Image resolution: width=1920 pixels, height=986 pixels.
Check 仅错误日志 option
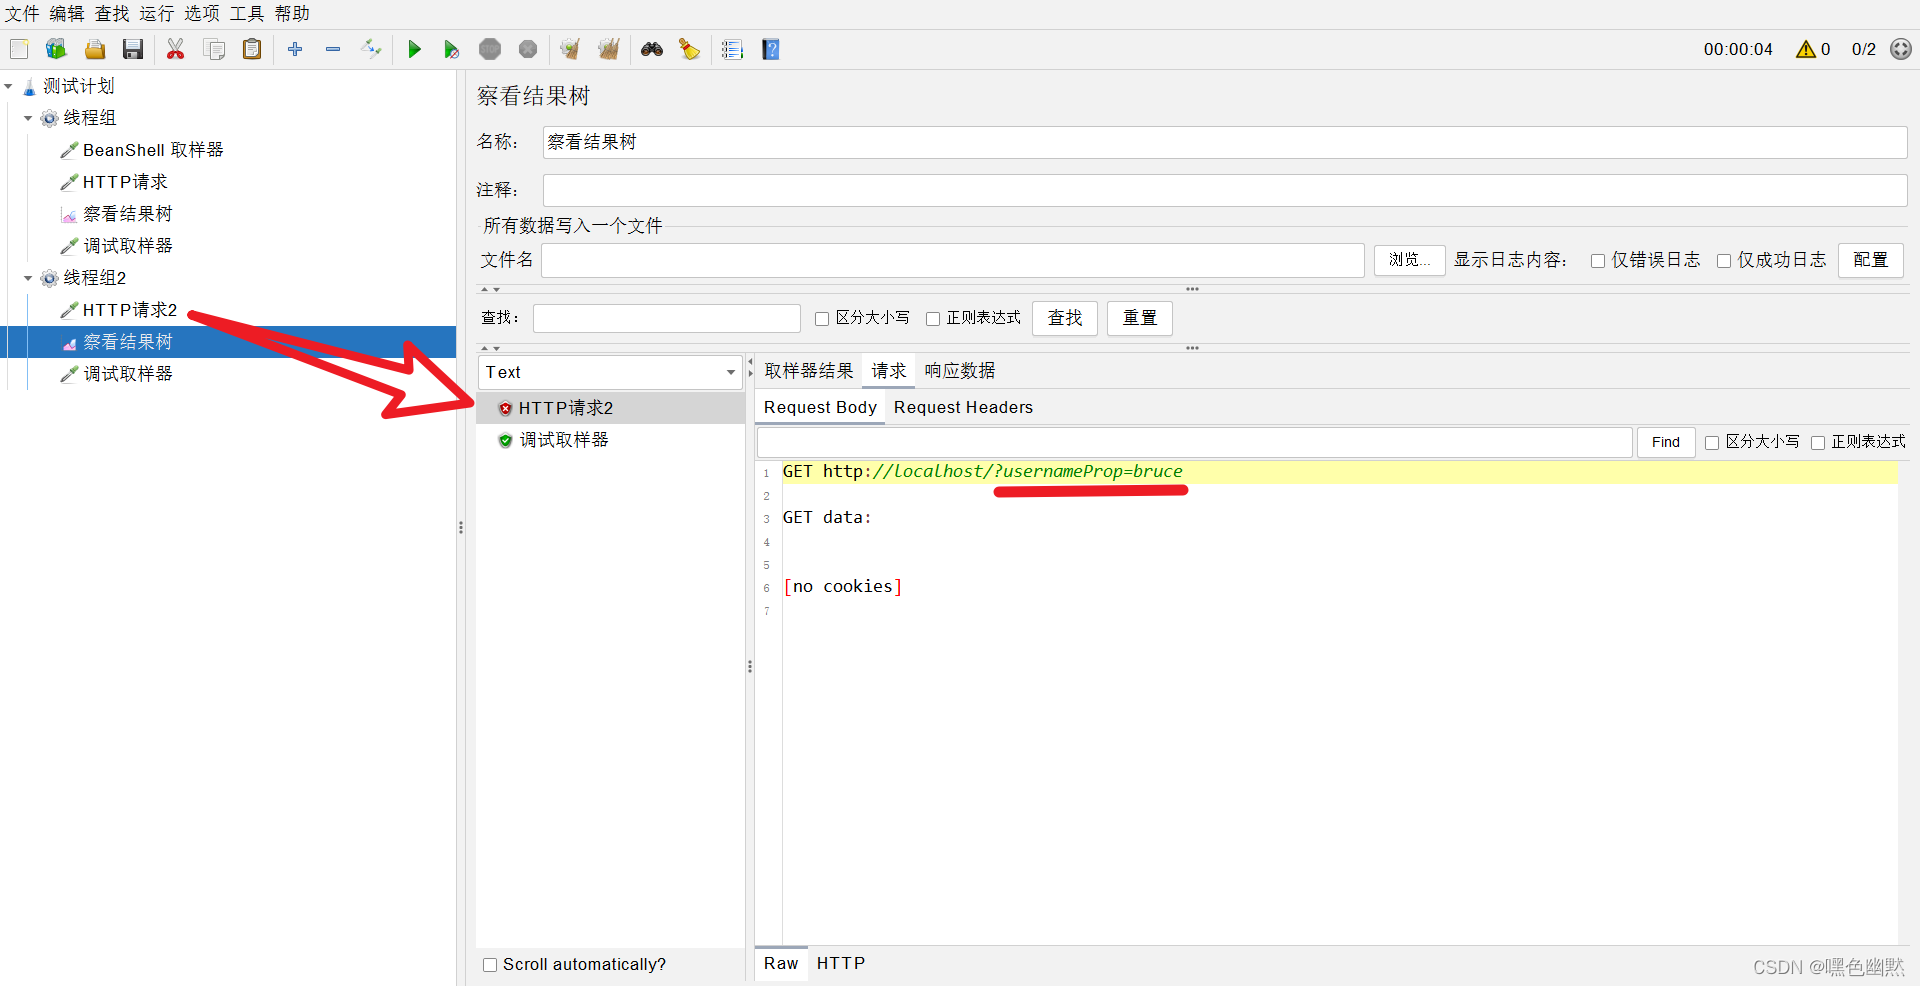tap(1597, 260)
